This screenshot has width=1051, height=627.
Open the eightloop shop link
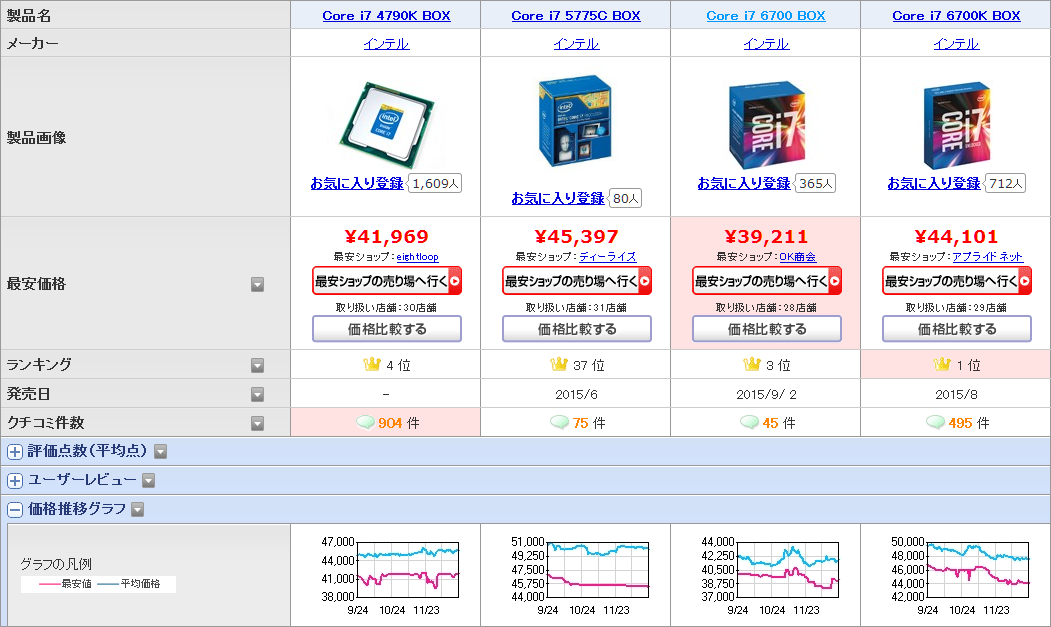click(418, 257)
